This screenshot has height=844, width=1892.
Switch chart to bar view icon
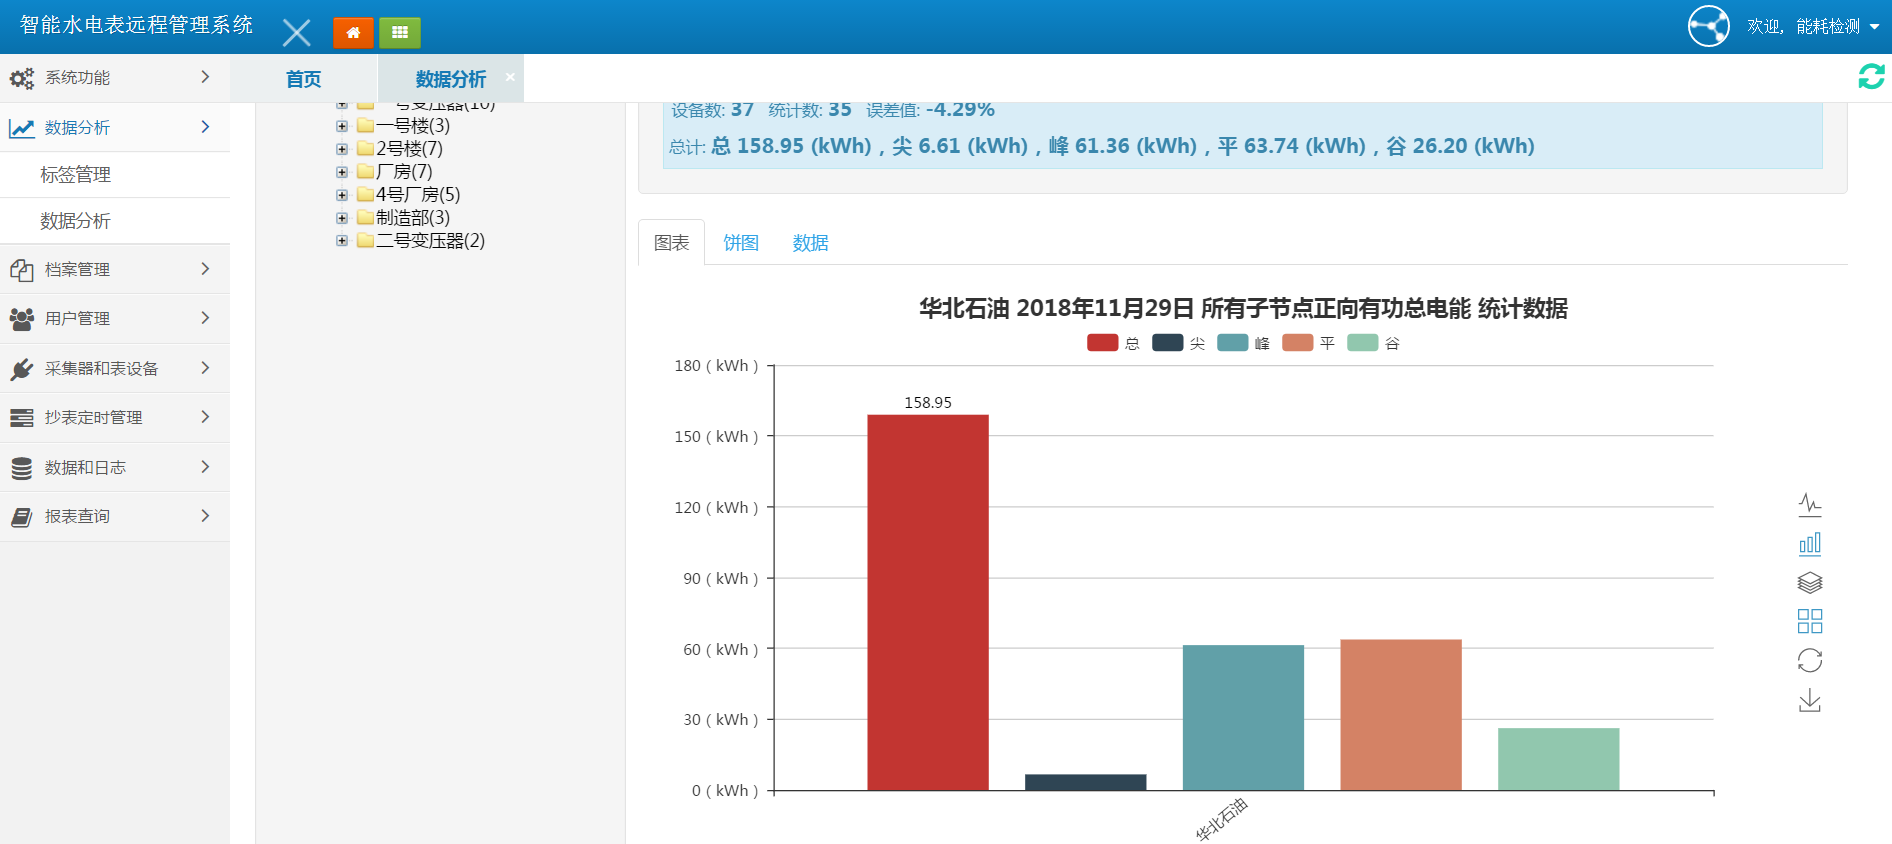point(1809,544)
